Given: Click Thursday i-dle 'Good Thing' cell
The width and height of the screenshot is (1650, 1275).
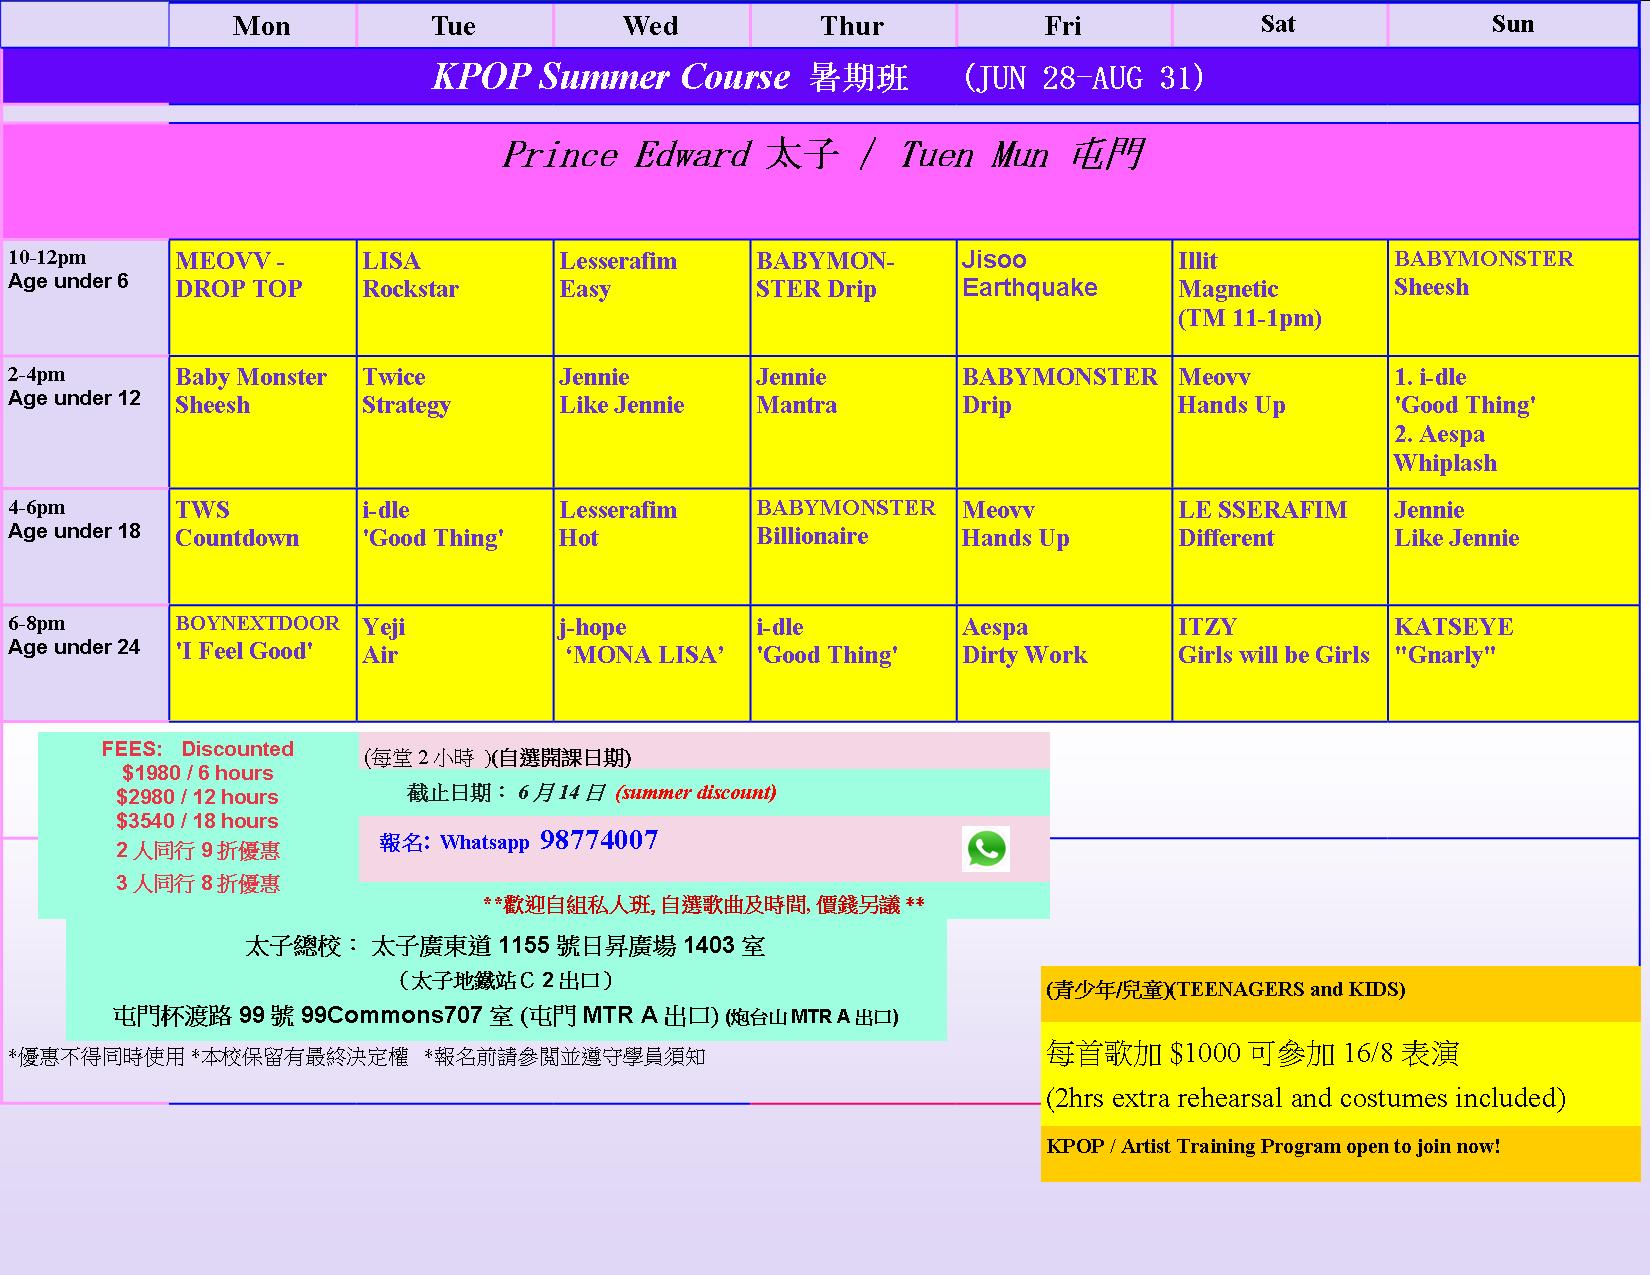Looking at the screenshot, I should 853,663.
